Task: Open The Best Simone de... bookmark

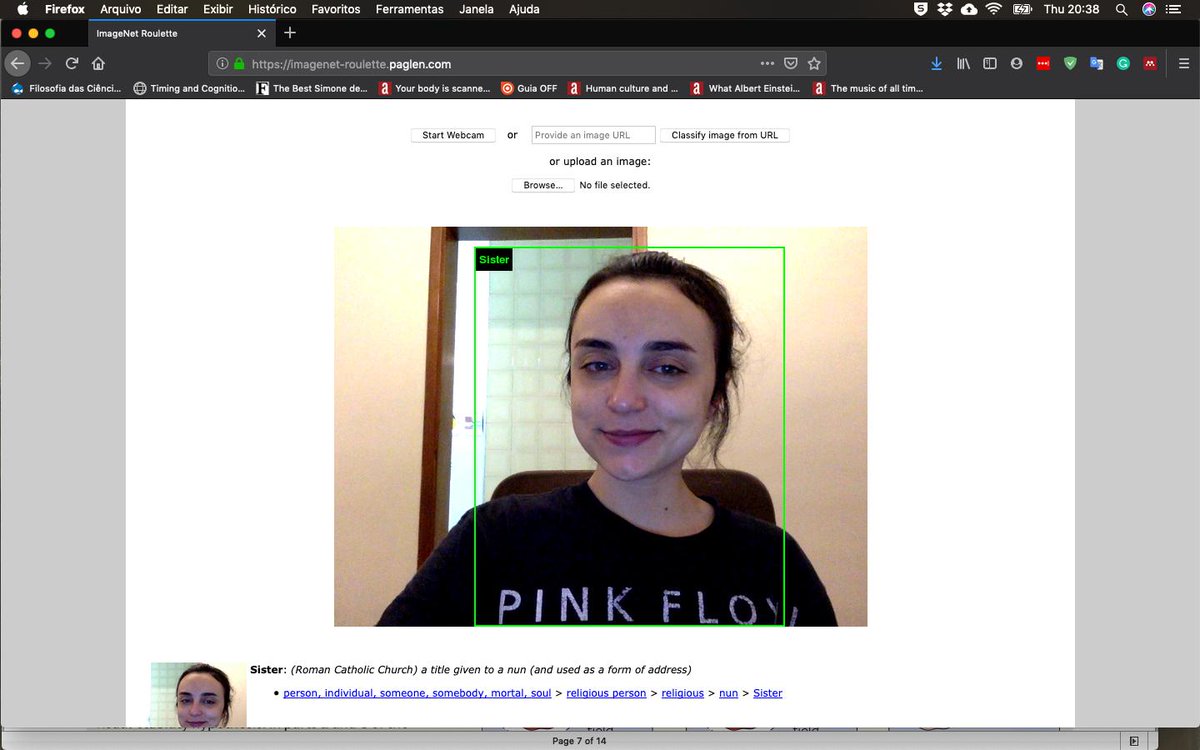Action: 312,88
